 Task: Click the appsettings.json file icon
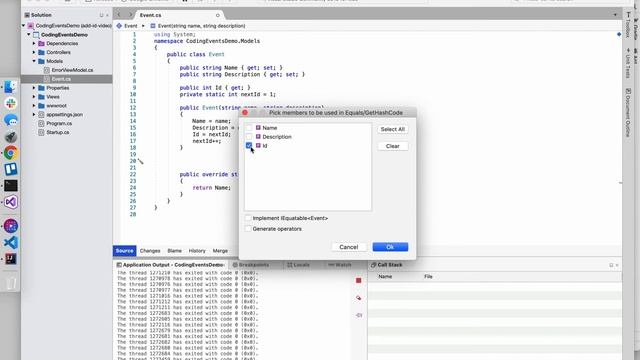pyautogui.click(x=41, y=115)
